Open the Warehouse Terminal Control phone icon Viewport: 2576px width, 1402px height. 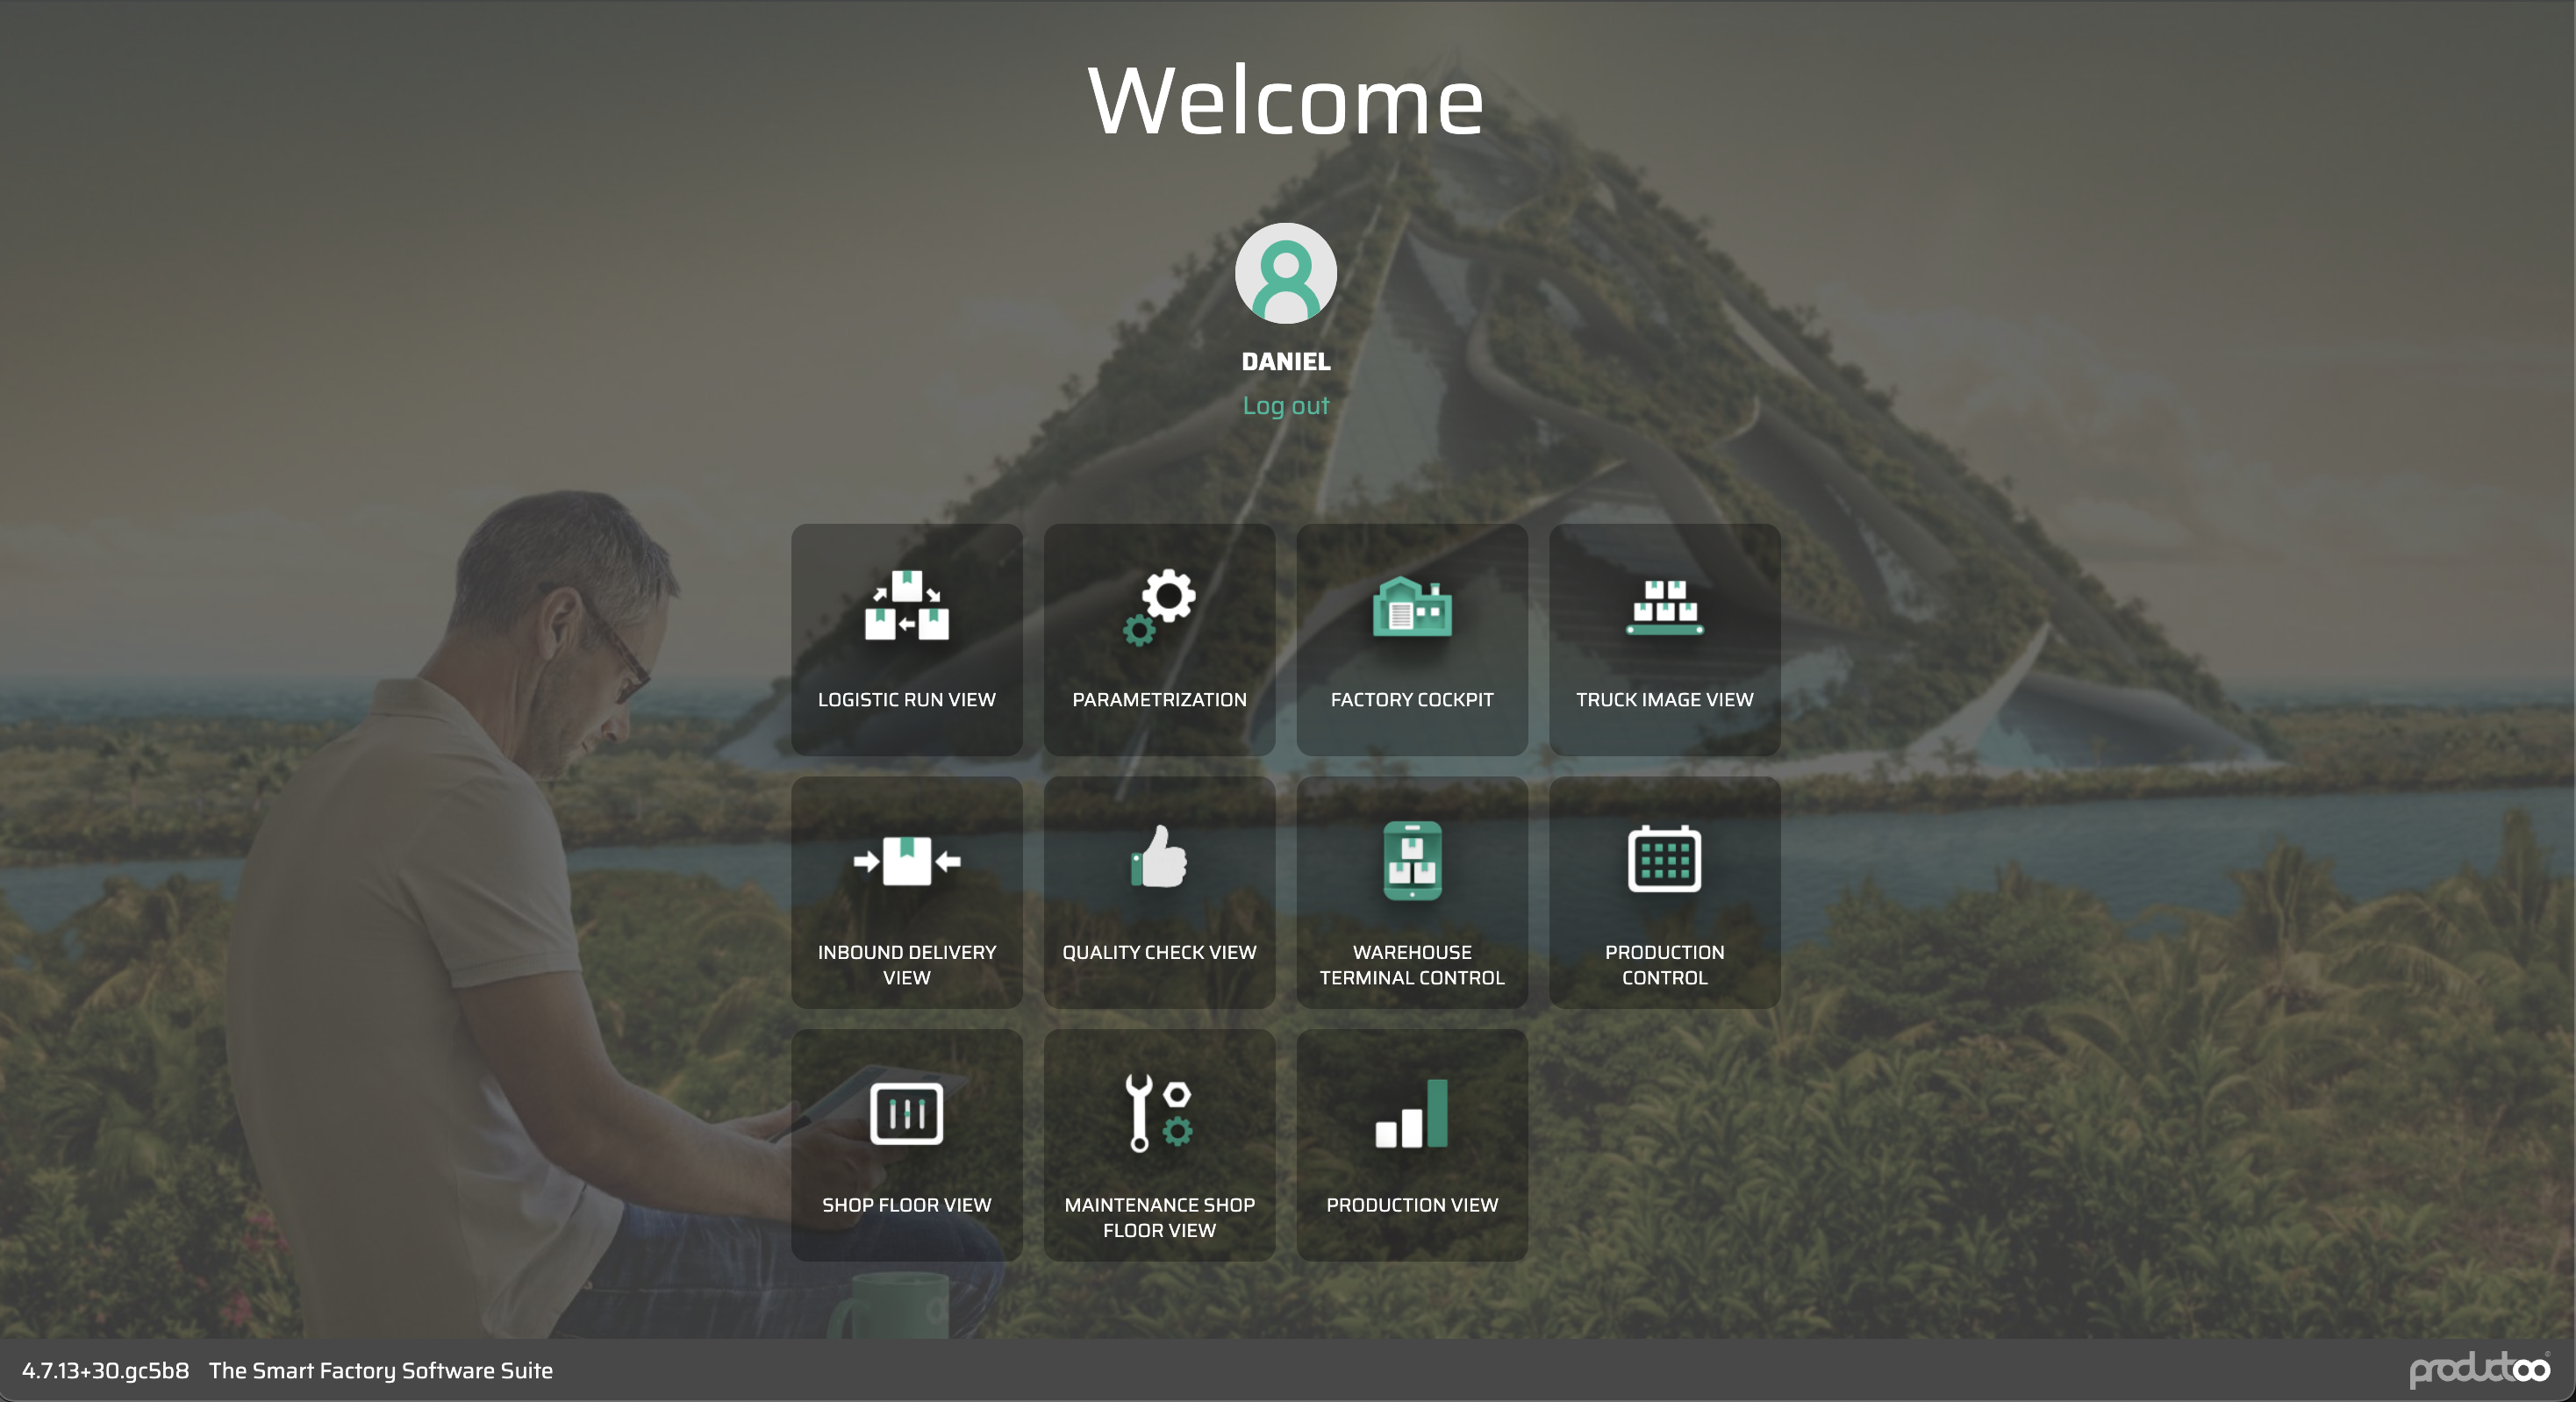coord(1411,860)
